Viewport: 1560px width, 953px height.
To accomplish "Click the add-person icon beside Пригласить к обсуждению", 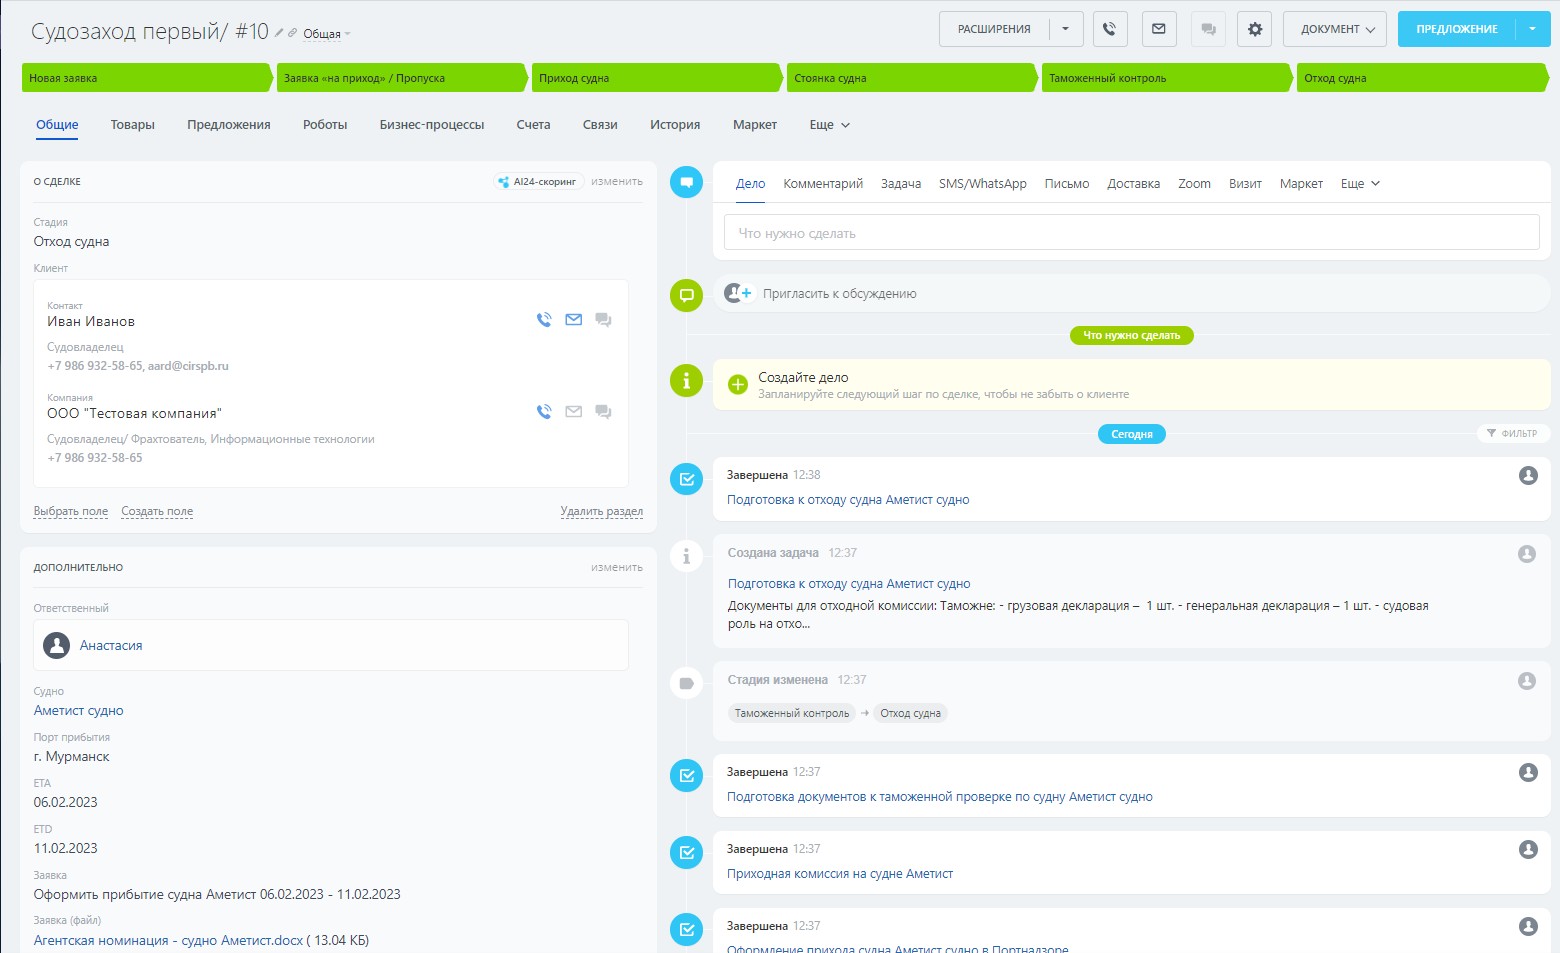I will 738,293.
